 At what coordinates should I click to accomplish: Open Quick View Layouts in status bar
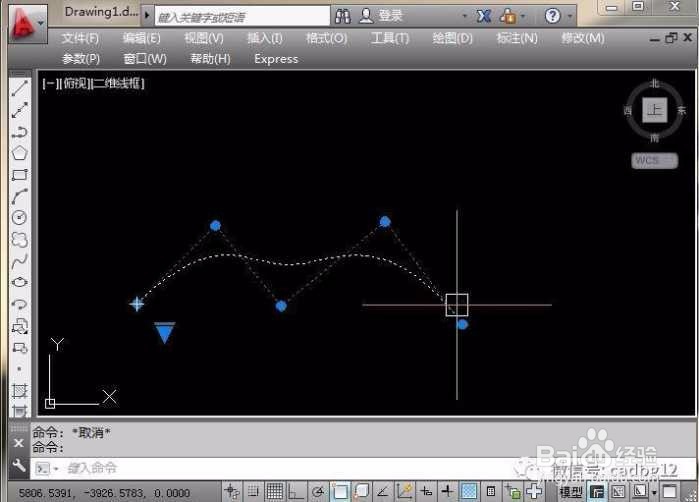pos(597,492)
